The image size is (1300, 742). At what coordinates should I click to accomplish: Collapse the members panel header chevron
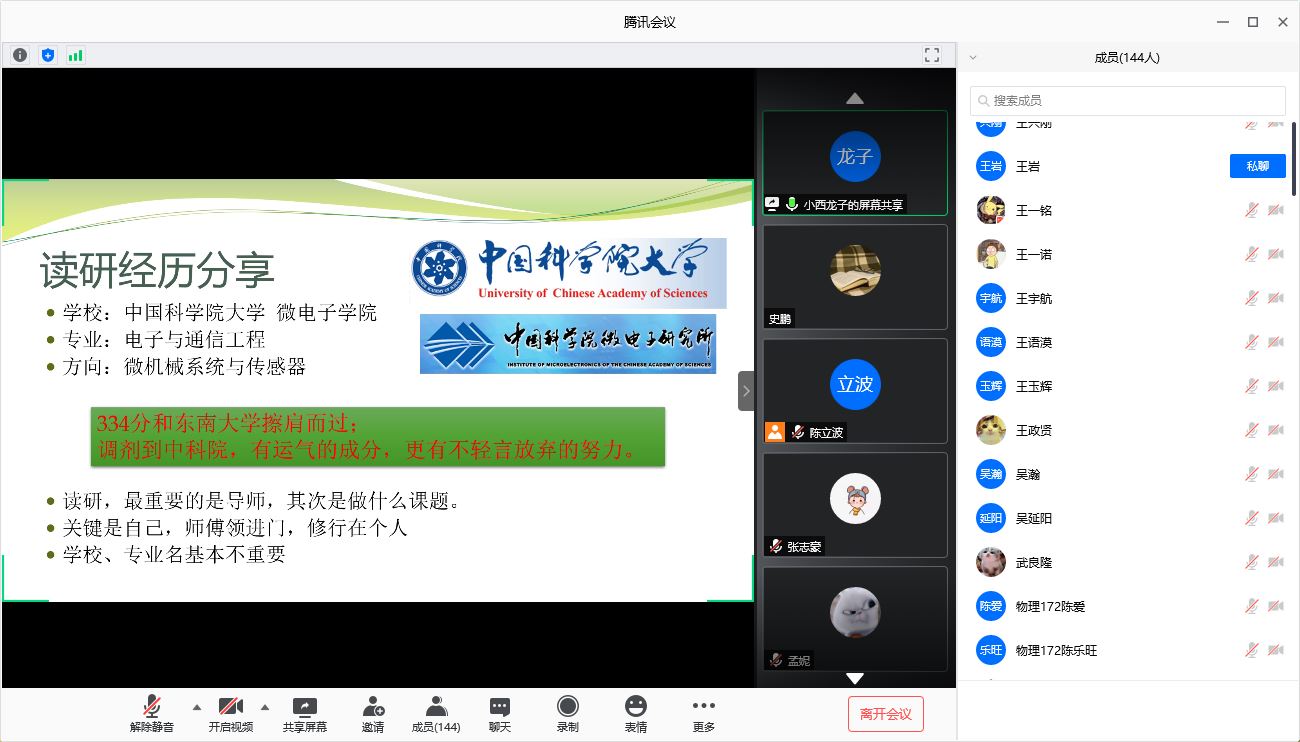973,58
